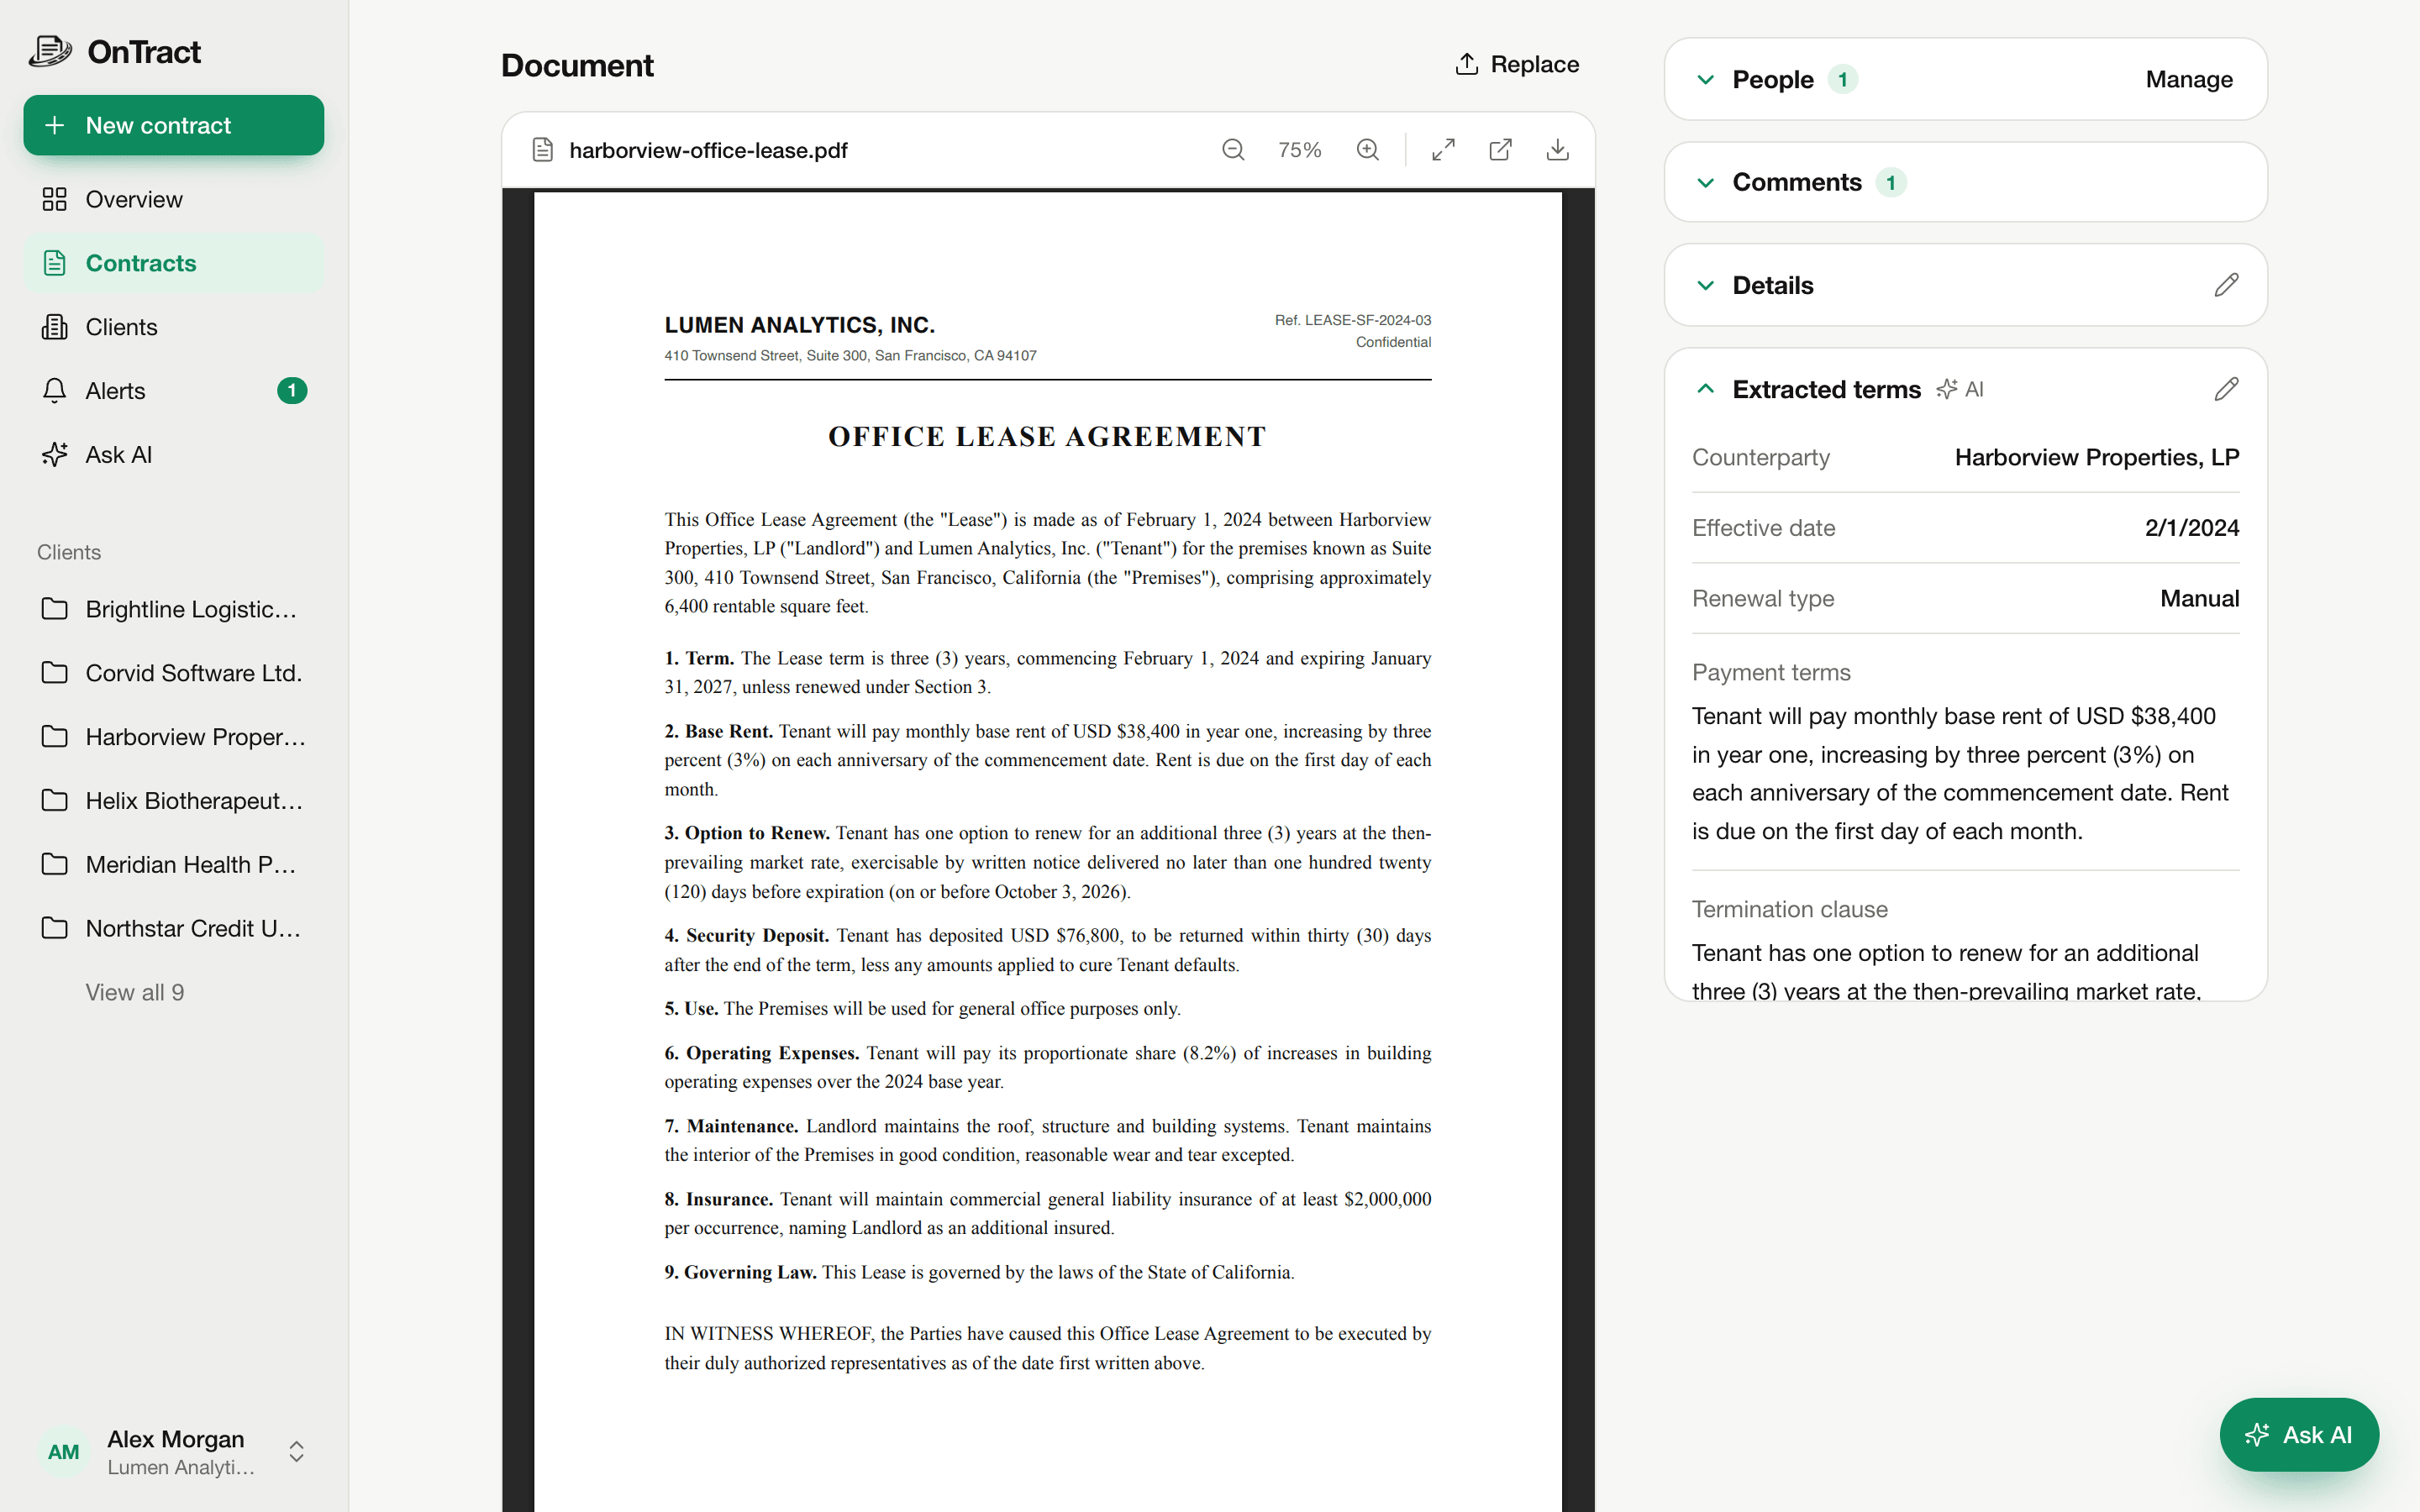Open the Helix Biotherapeutics client folder
Viewport: 2420px width, 1512px height.
coord(174,801)
